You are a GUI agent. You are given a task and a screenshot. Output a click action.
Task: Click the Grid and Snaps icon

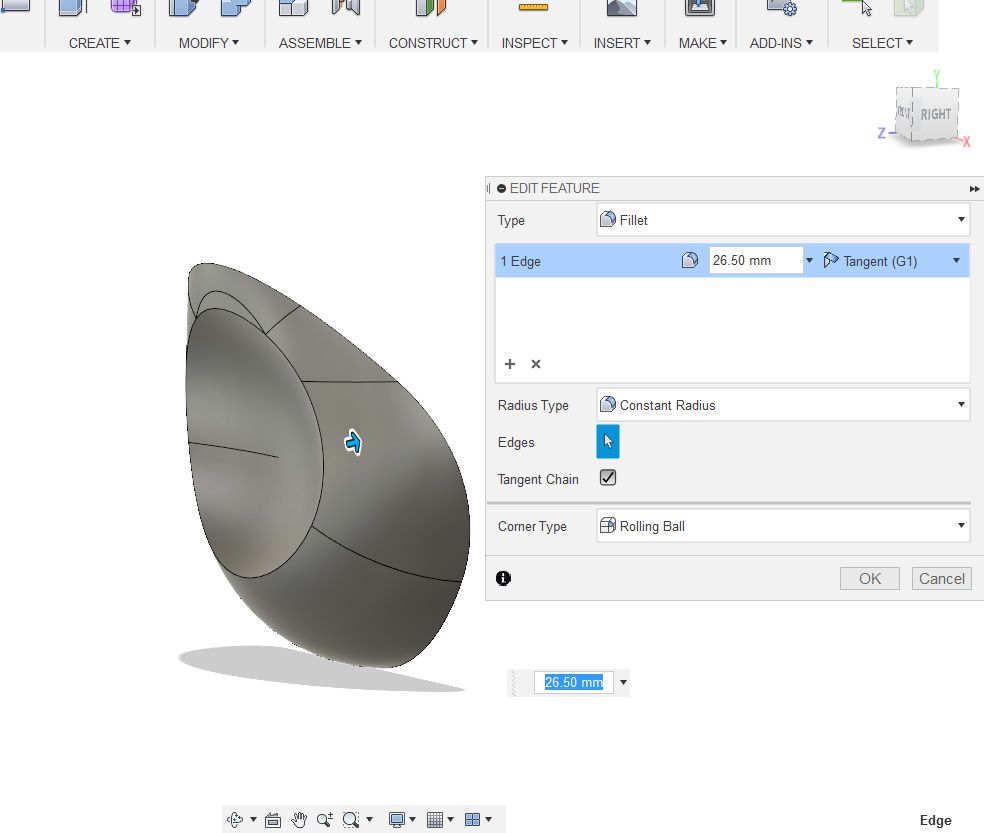[x=435, y=819]
